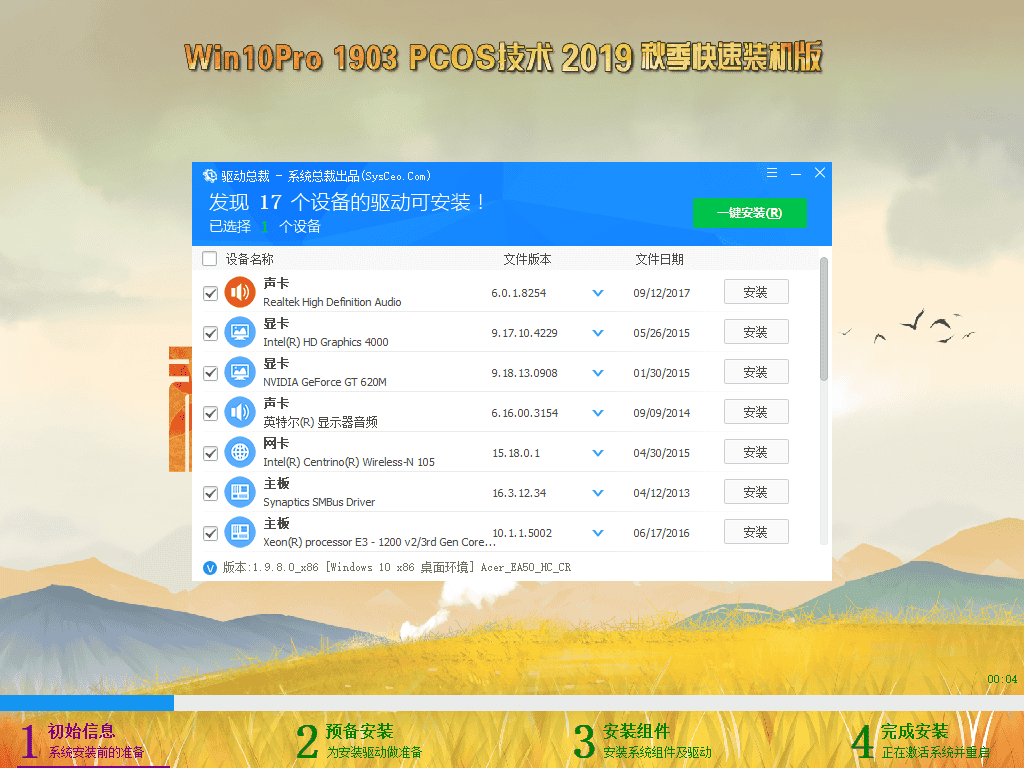This screenshot has width=1024, height=768.
Task: Click the 文件版本 column header
Action: [x=527, y=259]
